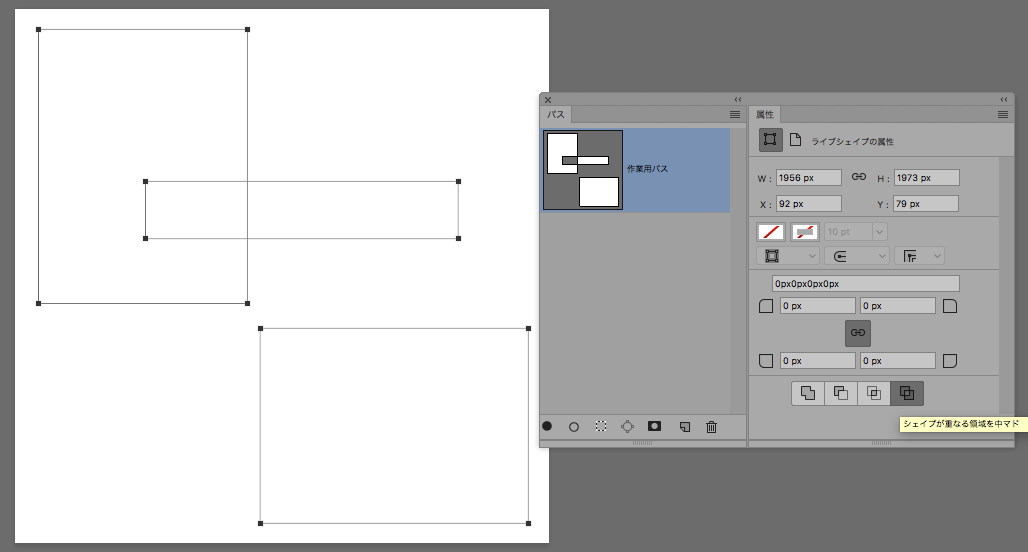Click top-left anchor of tall rectangle
The image size is (1028, 552).
pyautogui.click(x=39, y=30)
